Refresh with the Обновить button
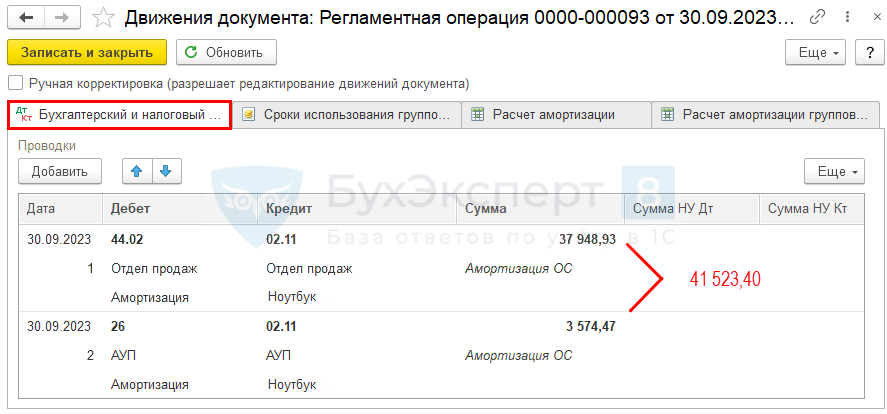 pyautogui.click(x=226, y=53)
